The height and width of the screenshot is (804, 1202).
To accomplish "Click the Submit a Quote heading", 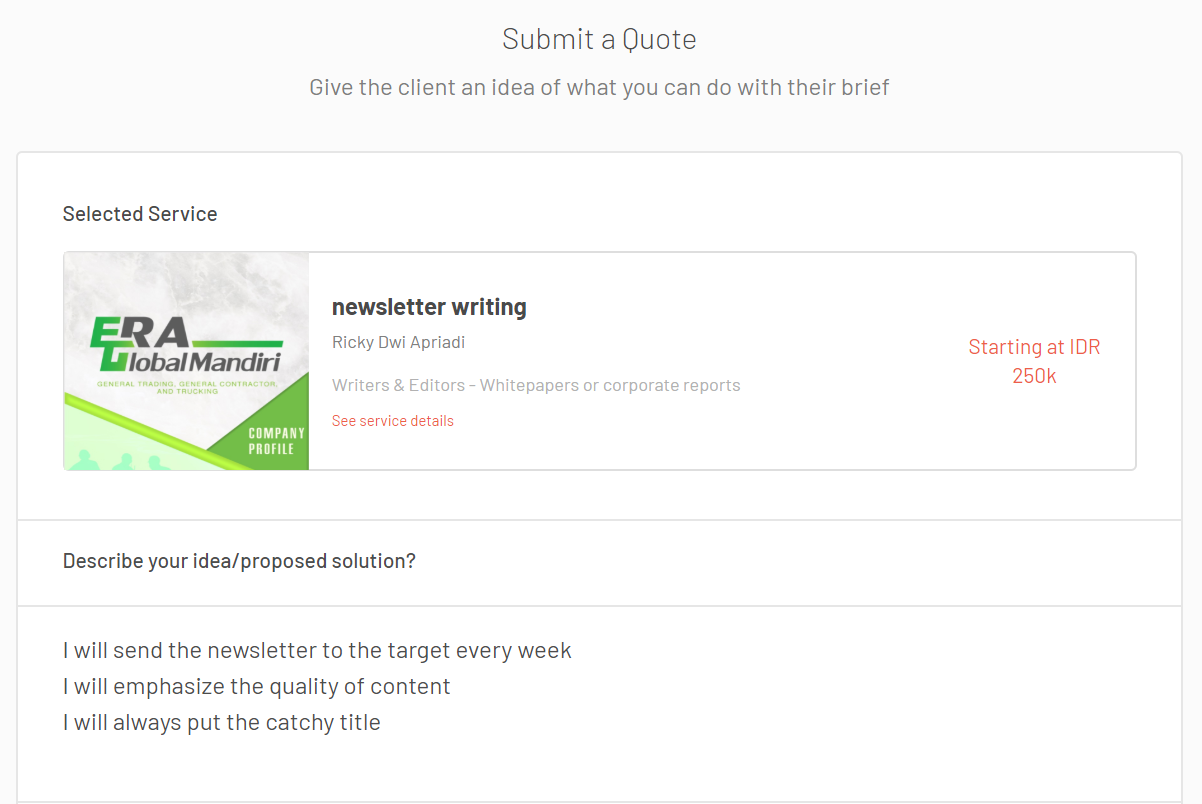I will [x=599, y=39].
